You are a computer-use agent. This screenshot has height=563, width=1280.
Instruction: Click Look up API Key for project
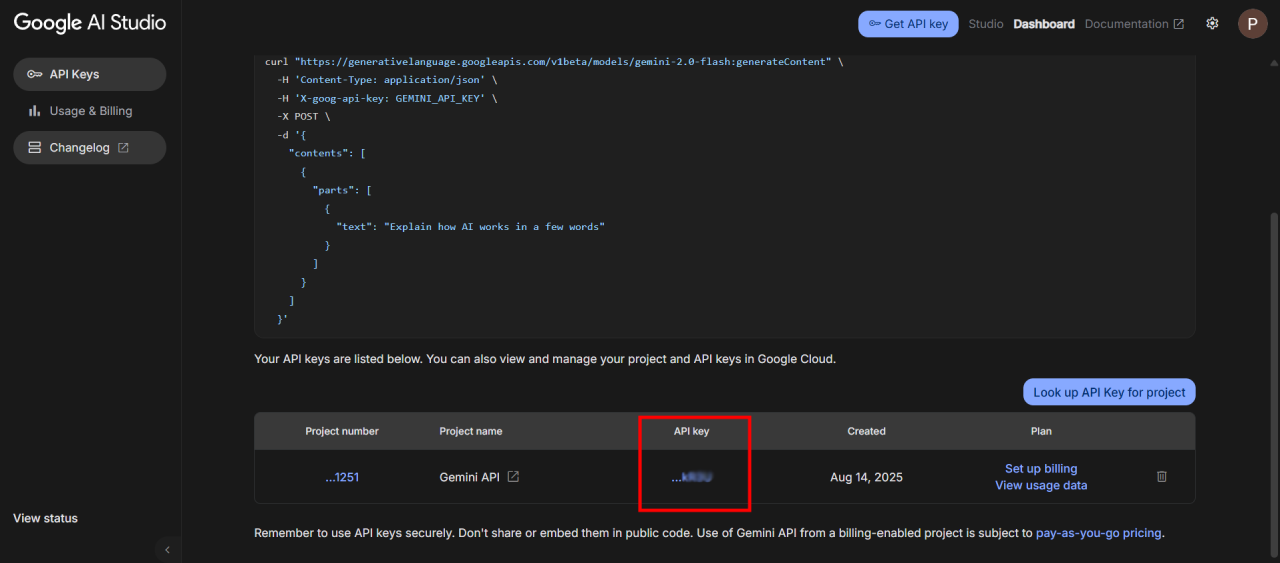click(1109, 392)
